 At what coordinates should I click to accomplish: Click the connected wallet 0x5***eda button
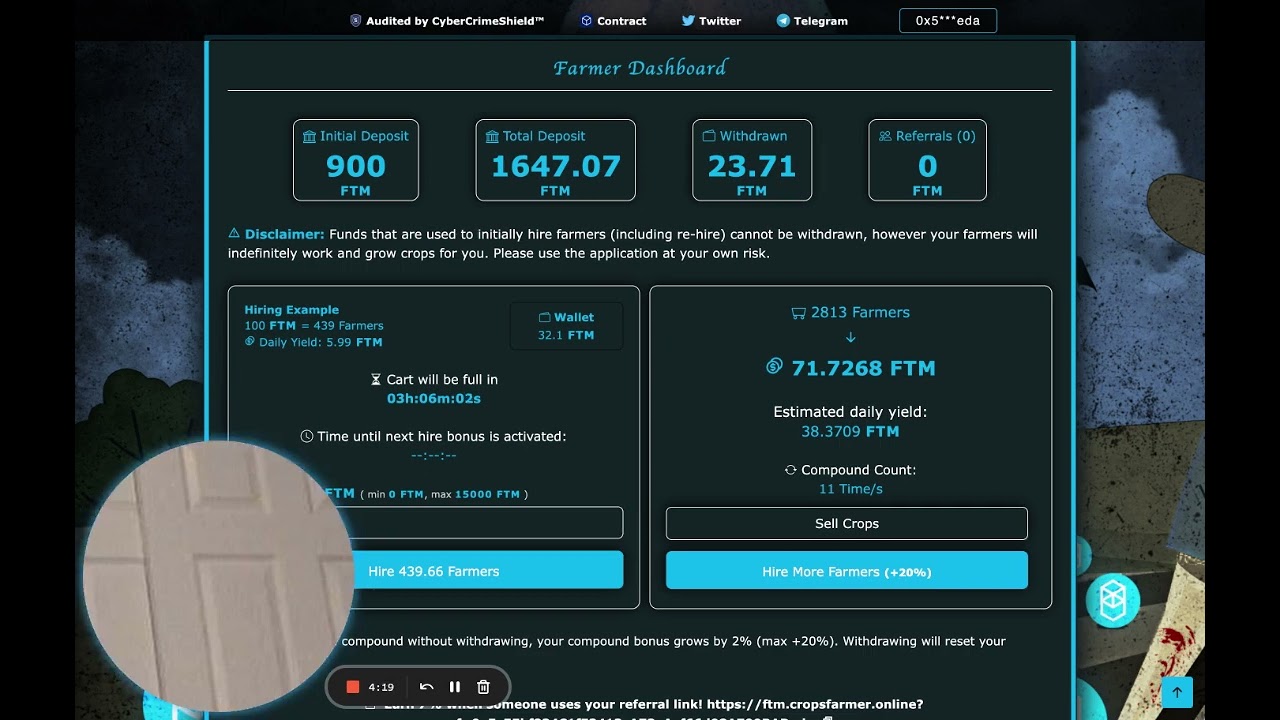click(948, 20)
